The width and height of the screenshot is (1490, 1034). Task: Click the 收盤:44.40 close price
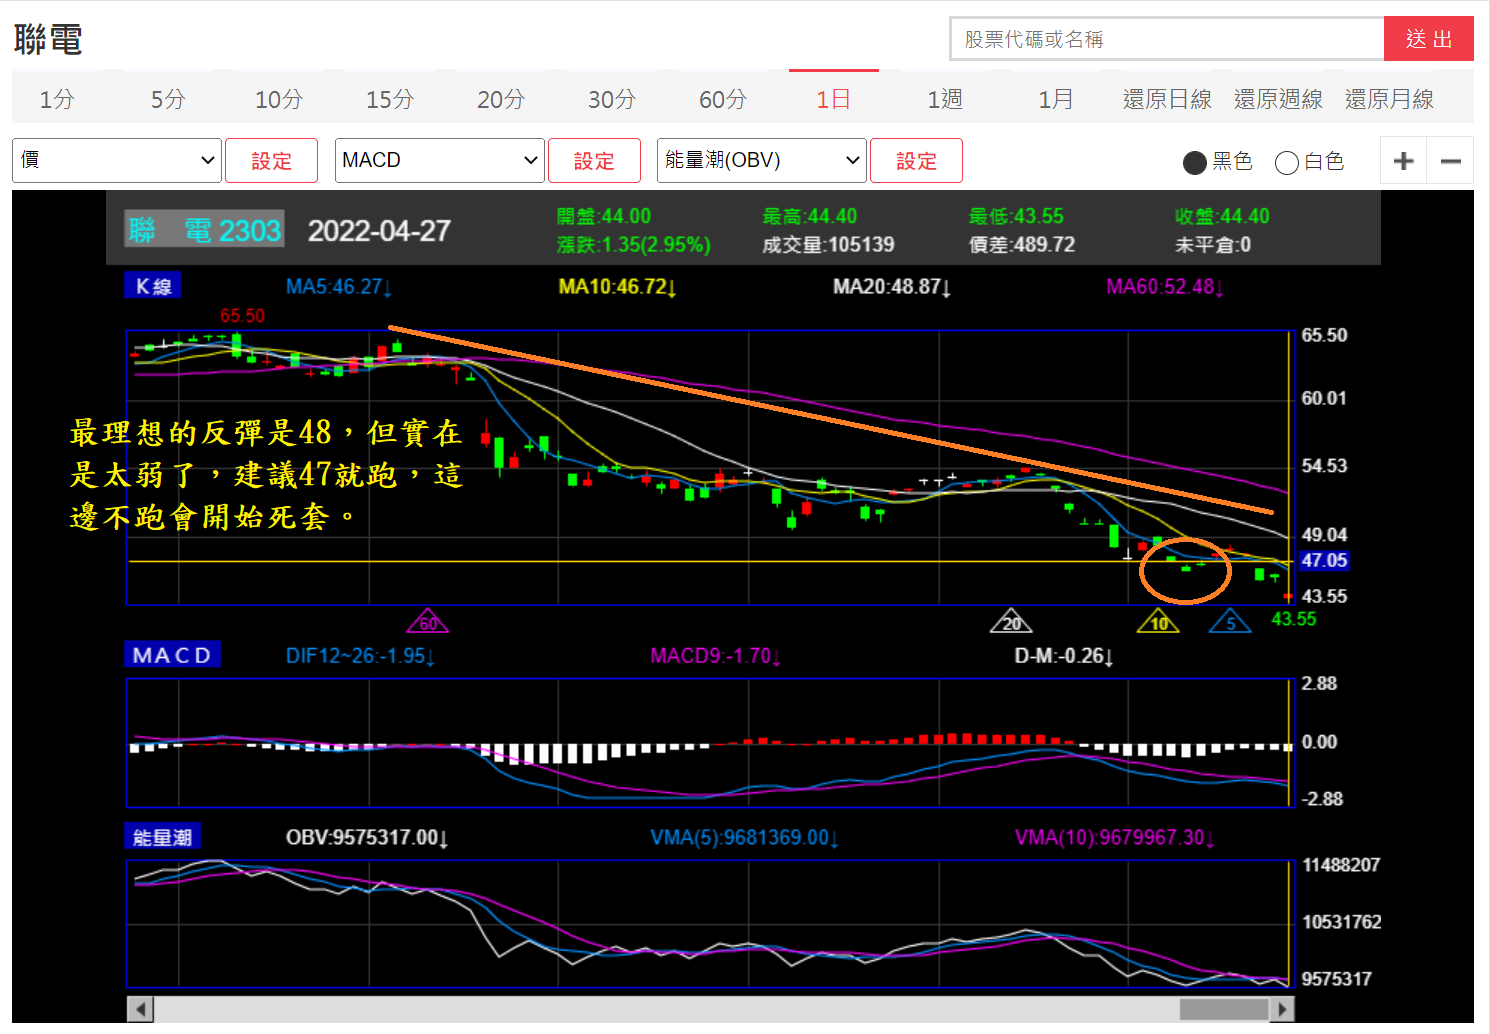[x=1222, y=216]
